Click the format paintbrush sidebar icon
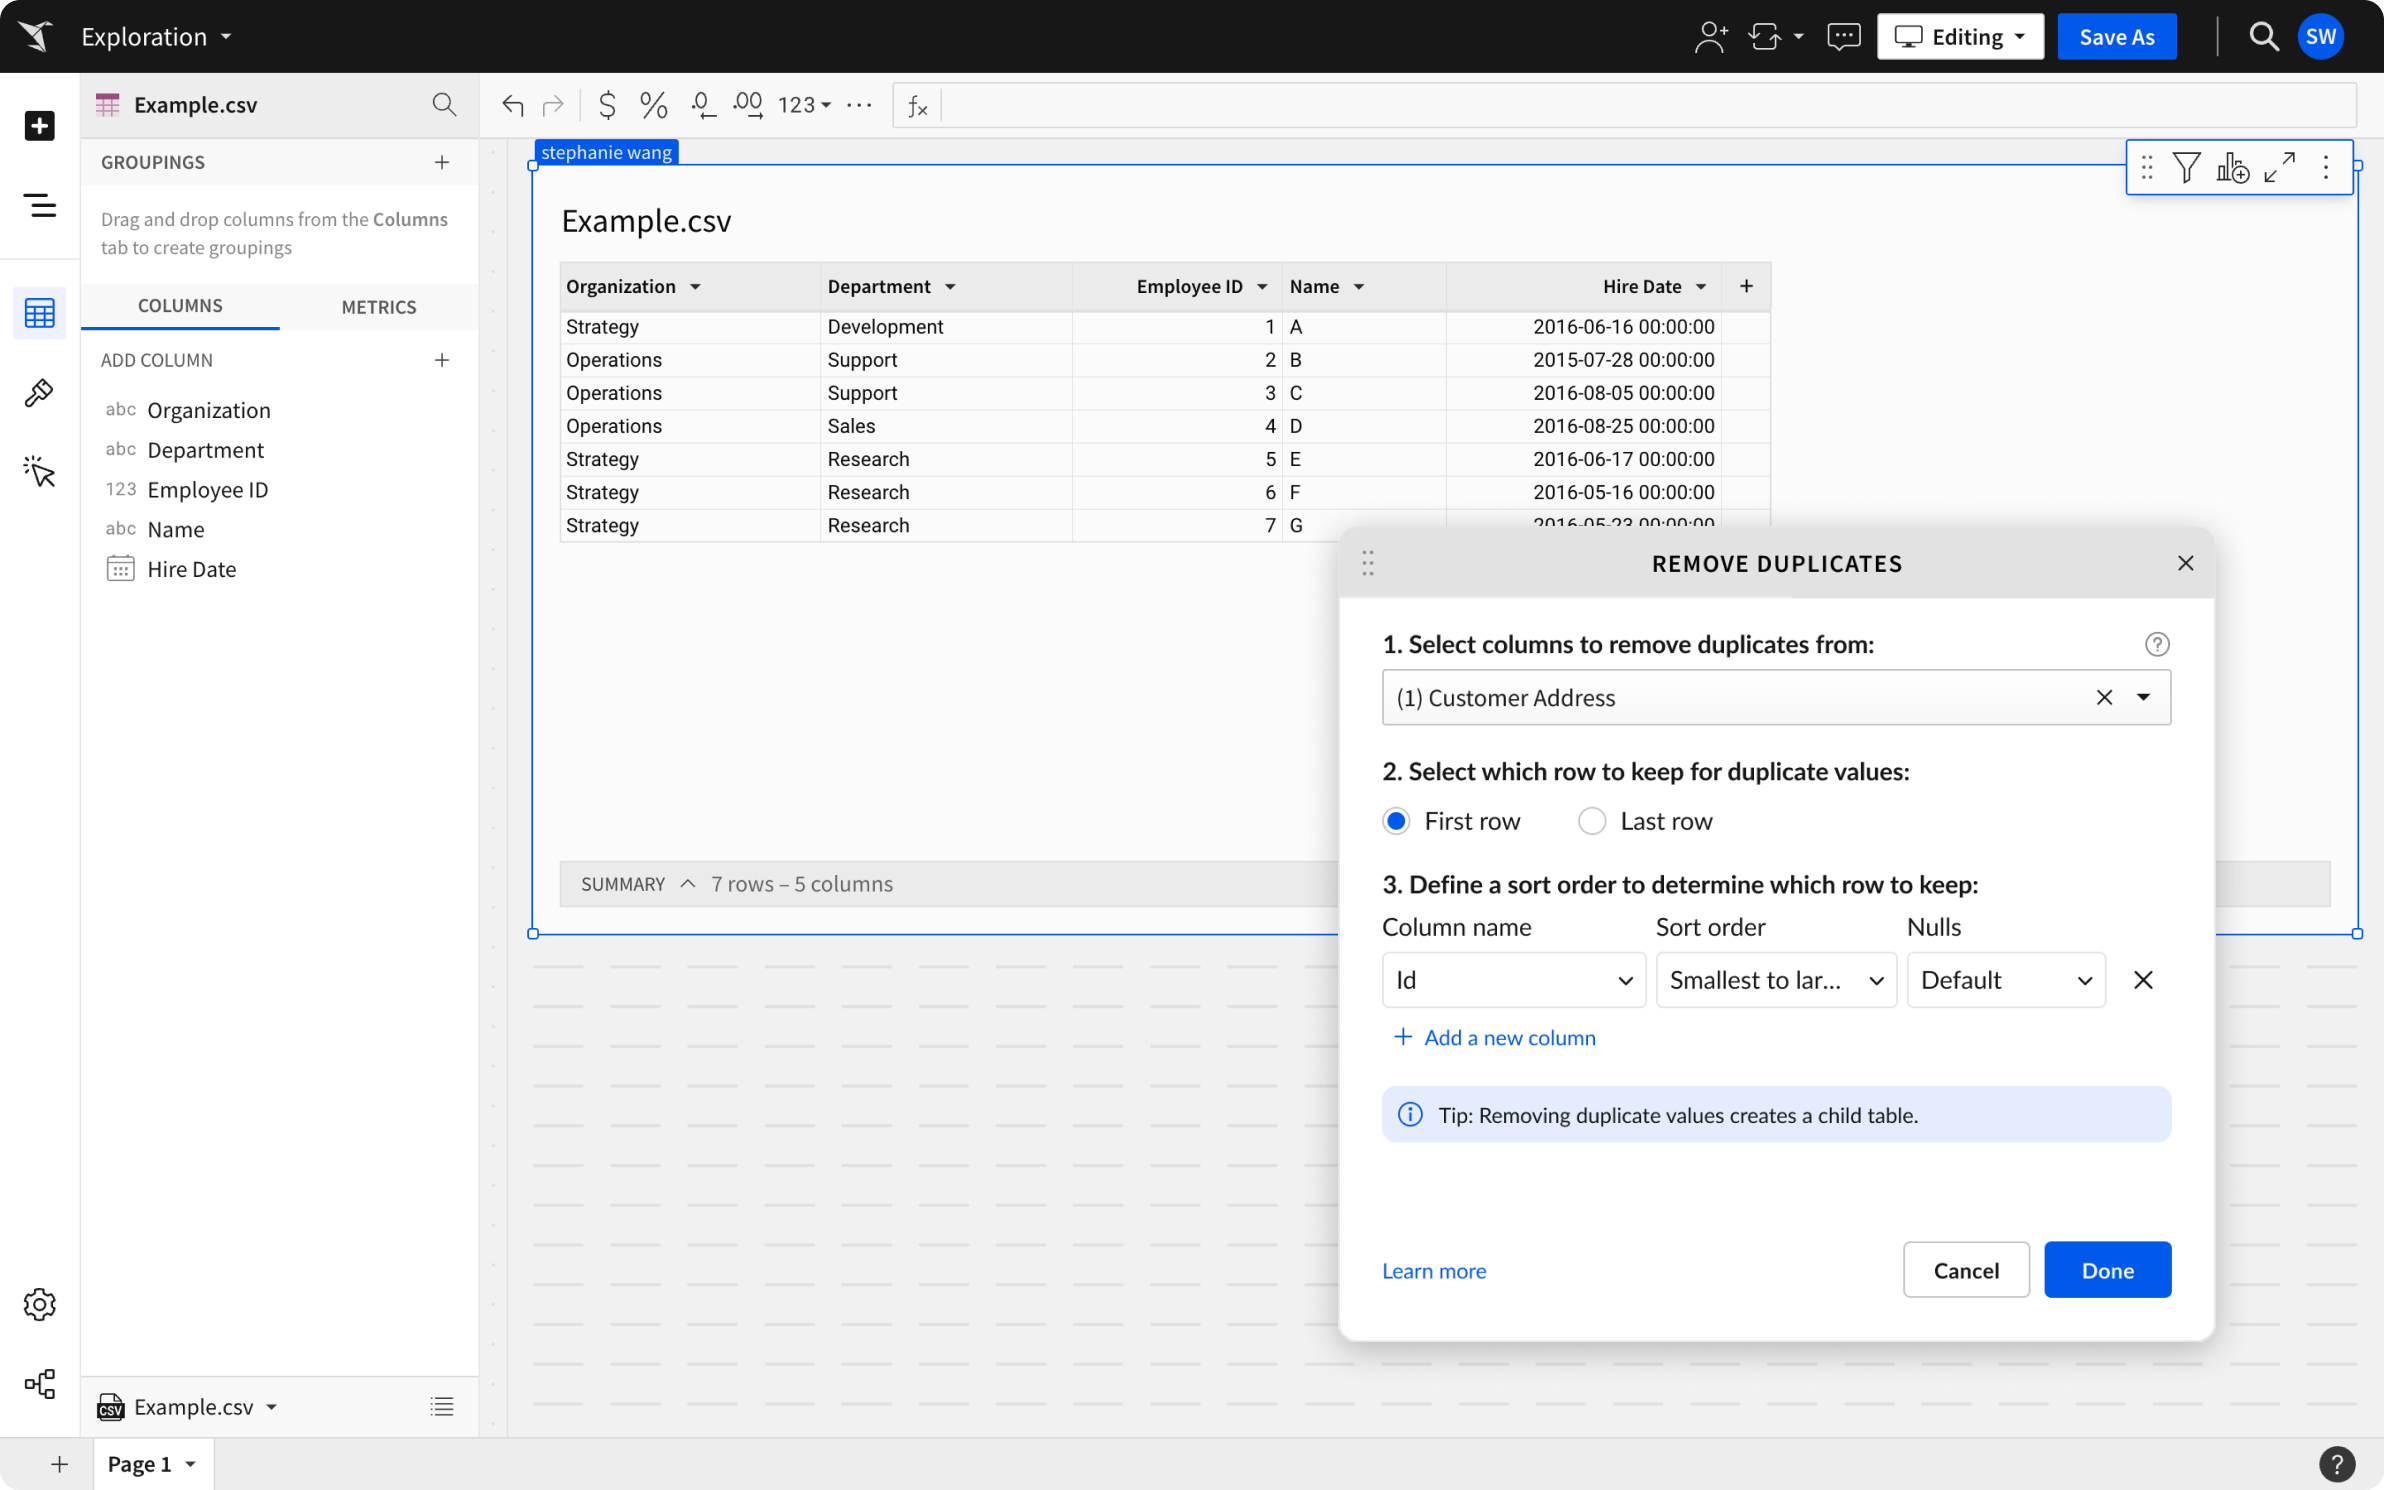 click(x=39, y=393)
